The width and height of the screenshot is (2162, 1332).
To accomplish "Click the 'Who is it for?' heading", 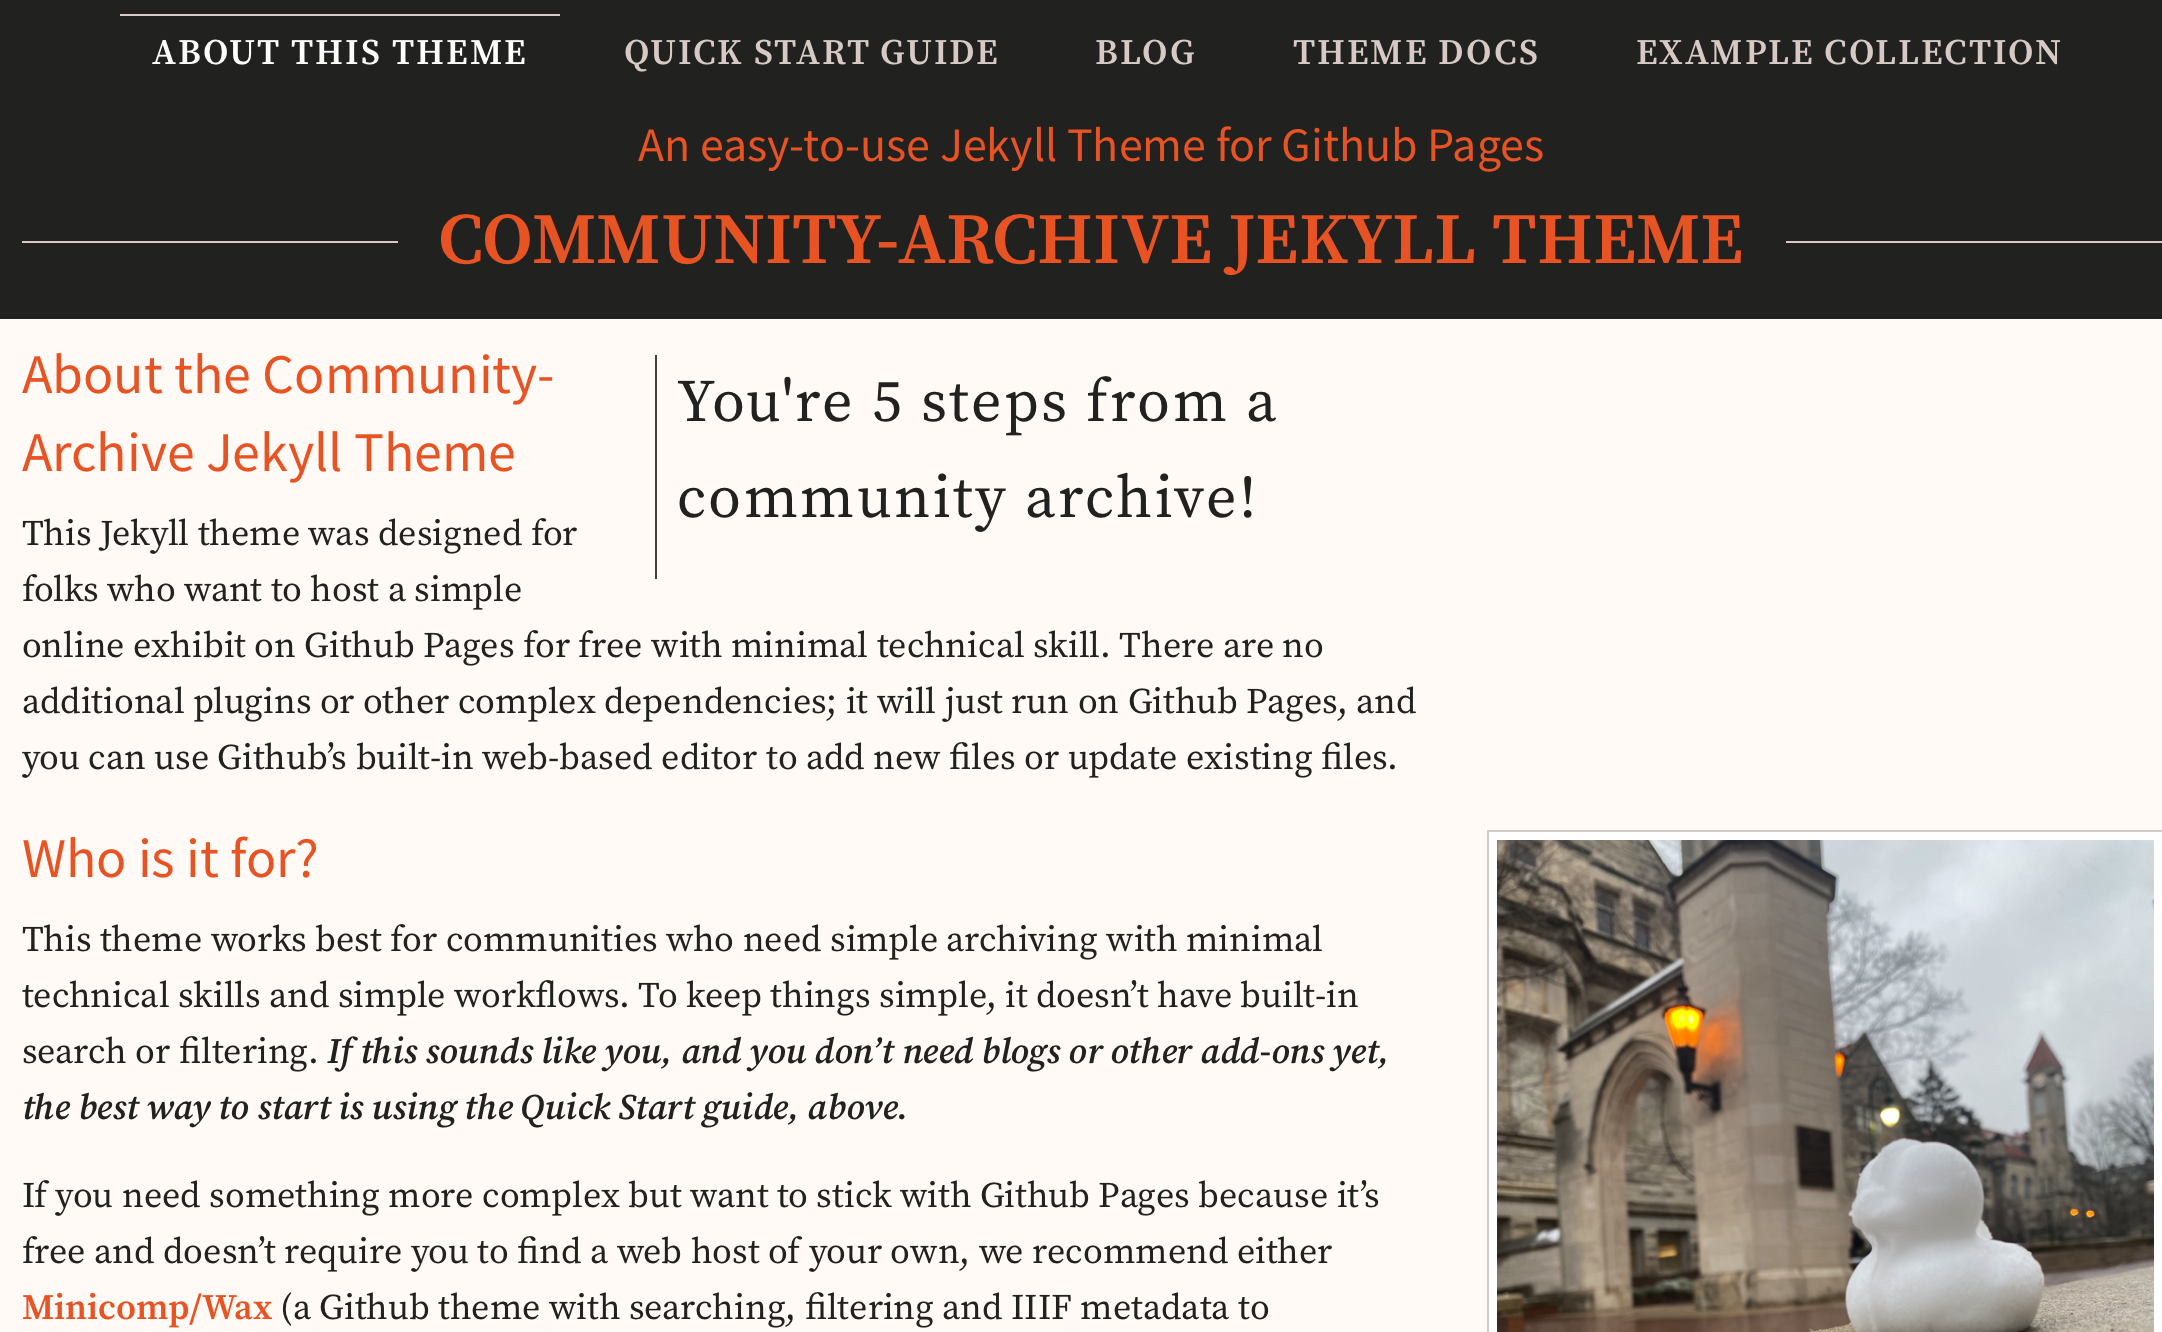I will click(x=168, y=858).
